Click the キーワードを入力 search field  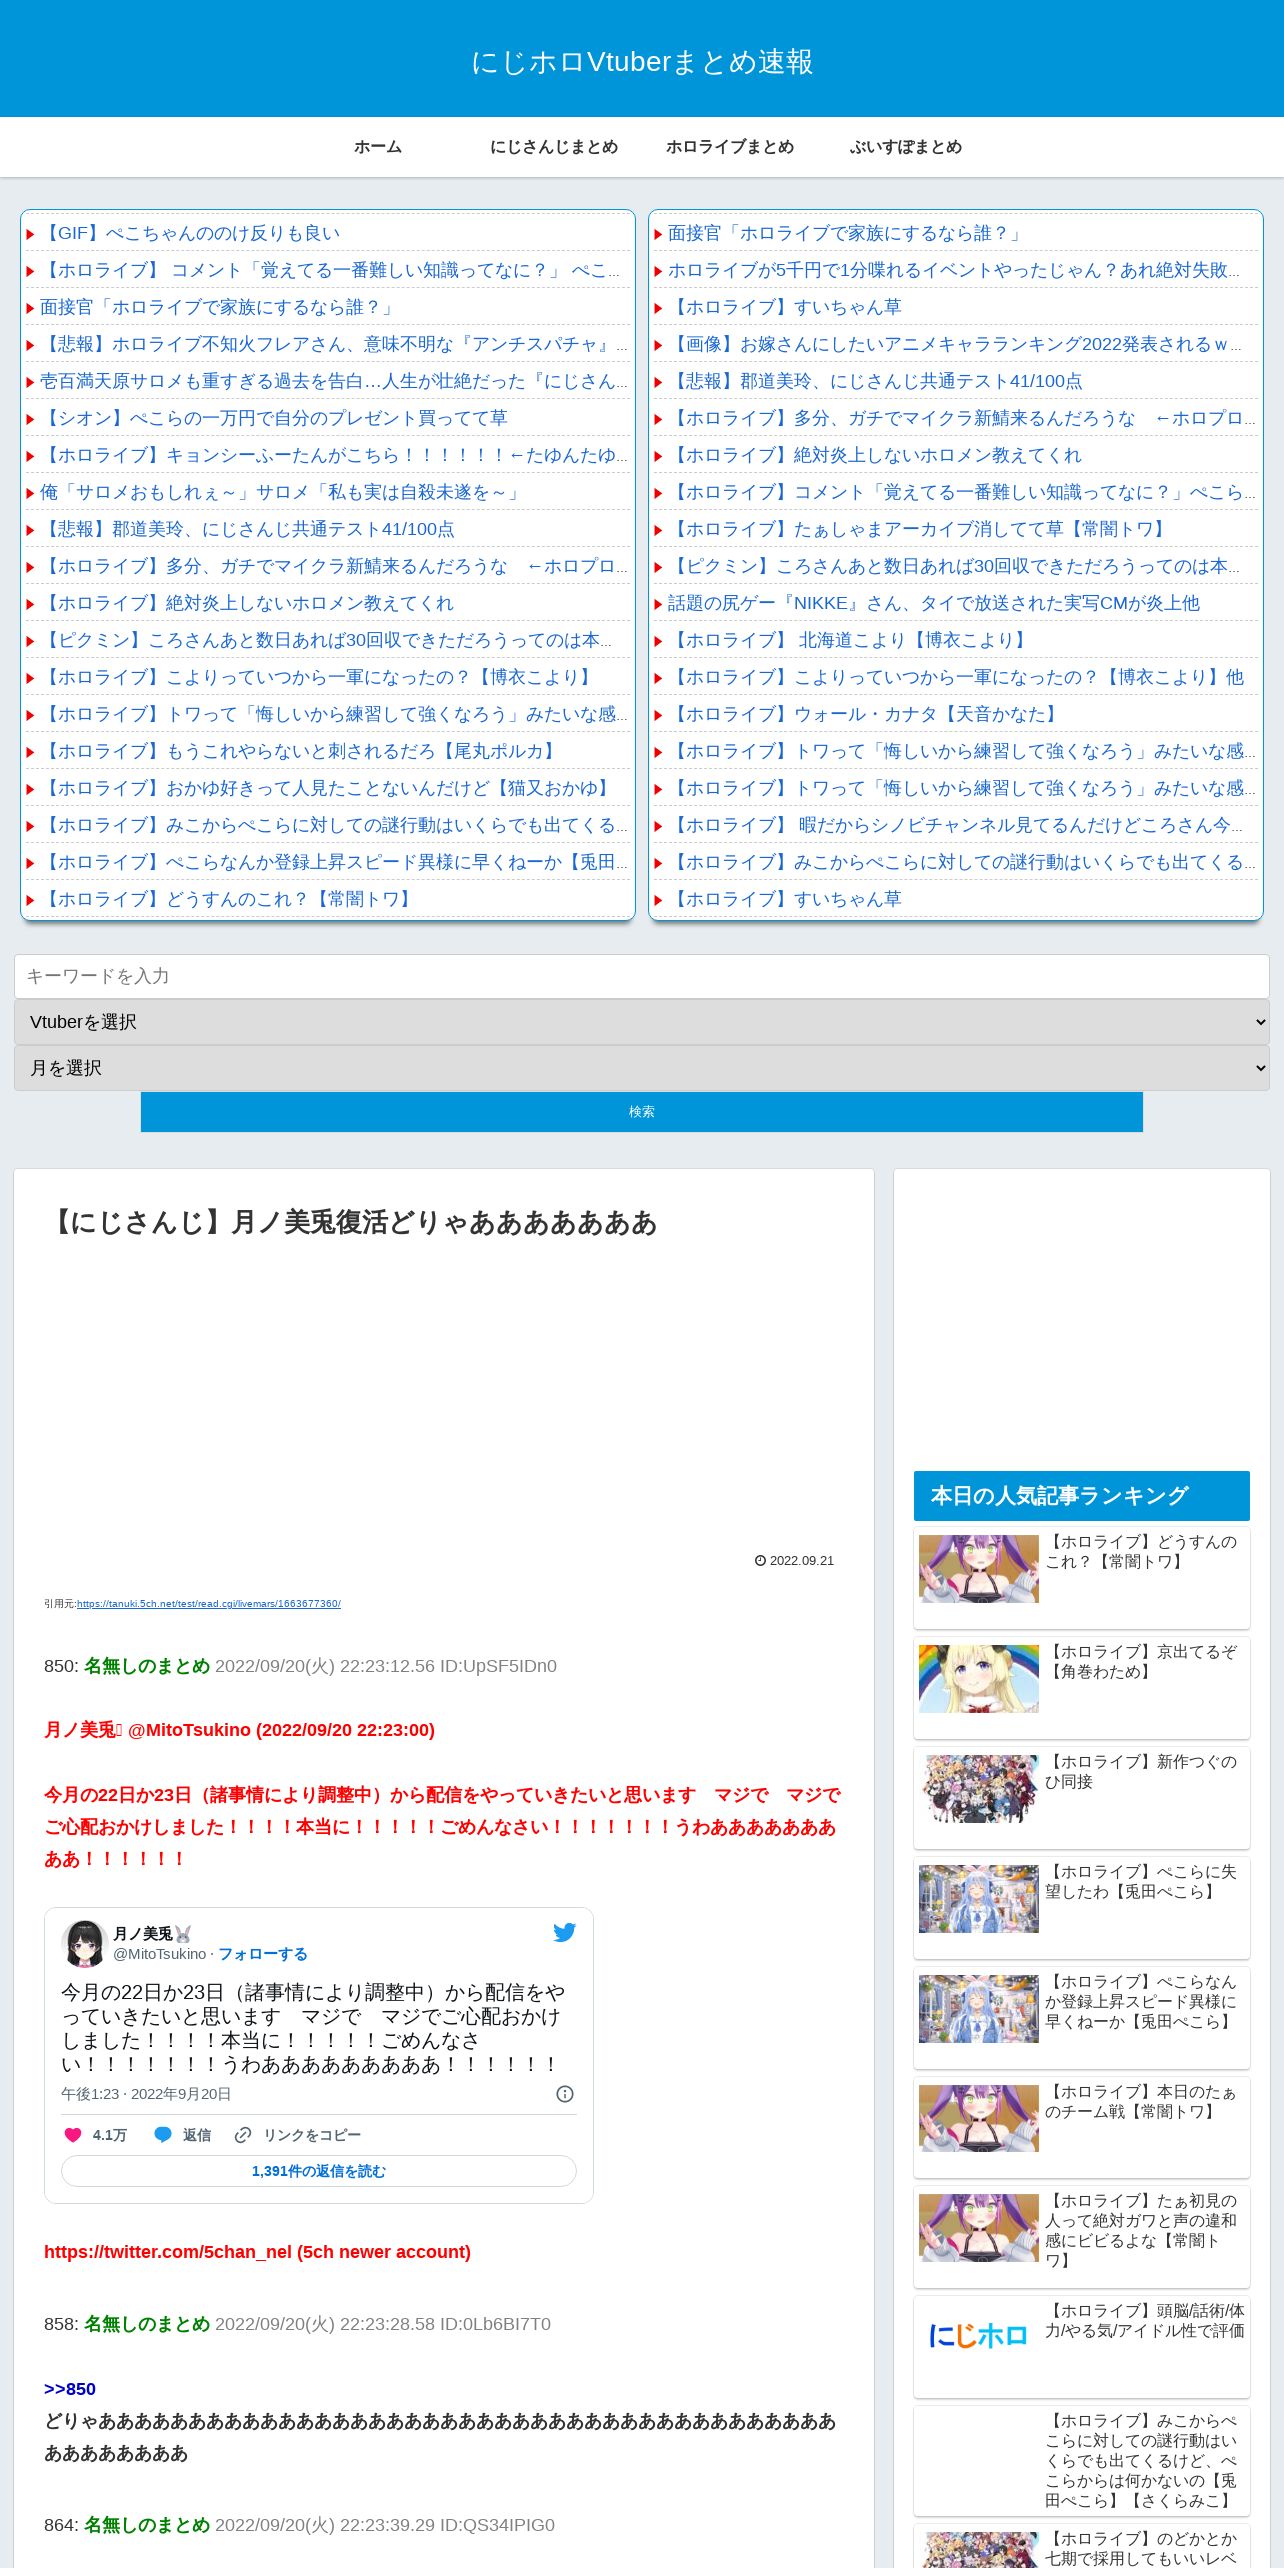(642, 976)
